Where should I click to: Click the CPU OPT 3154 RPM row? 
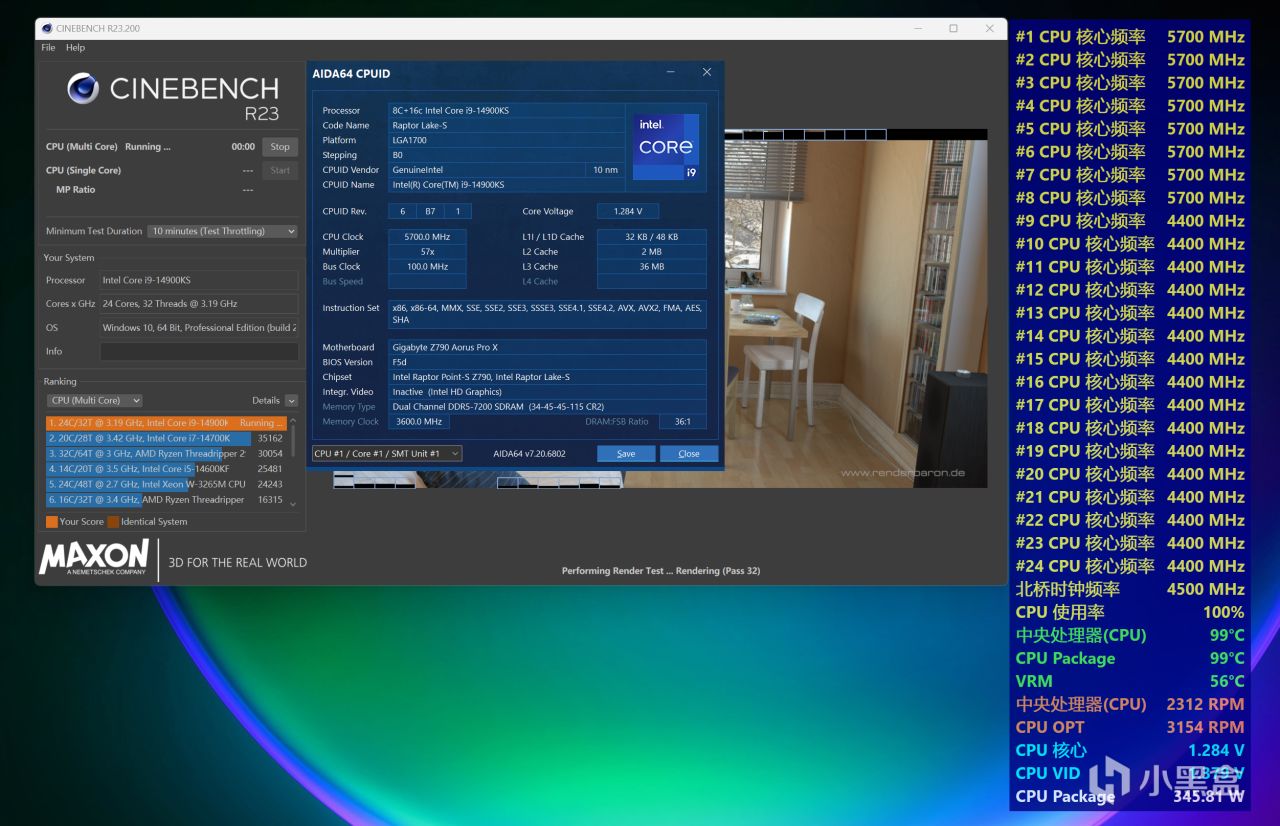[1130, 727]
